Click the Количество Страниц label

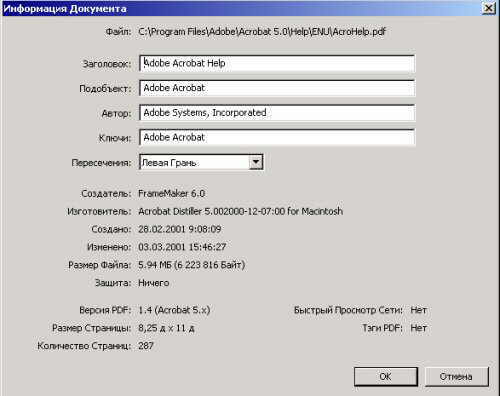tap(84, 346)
